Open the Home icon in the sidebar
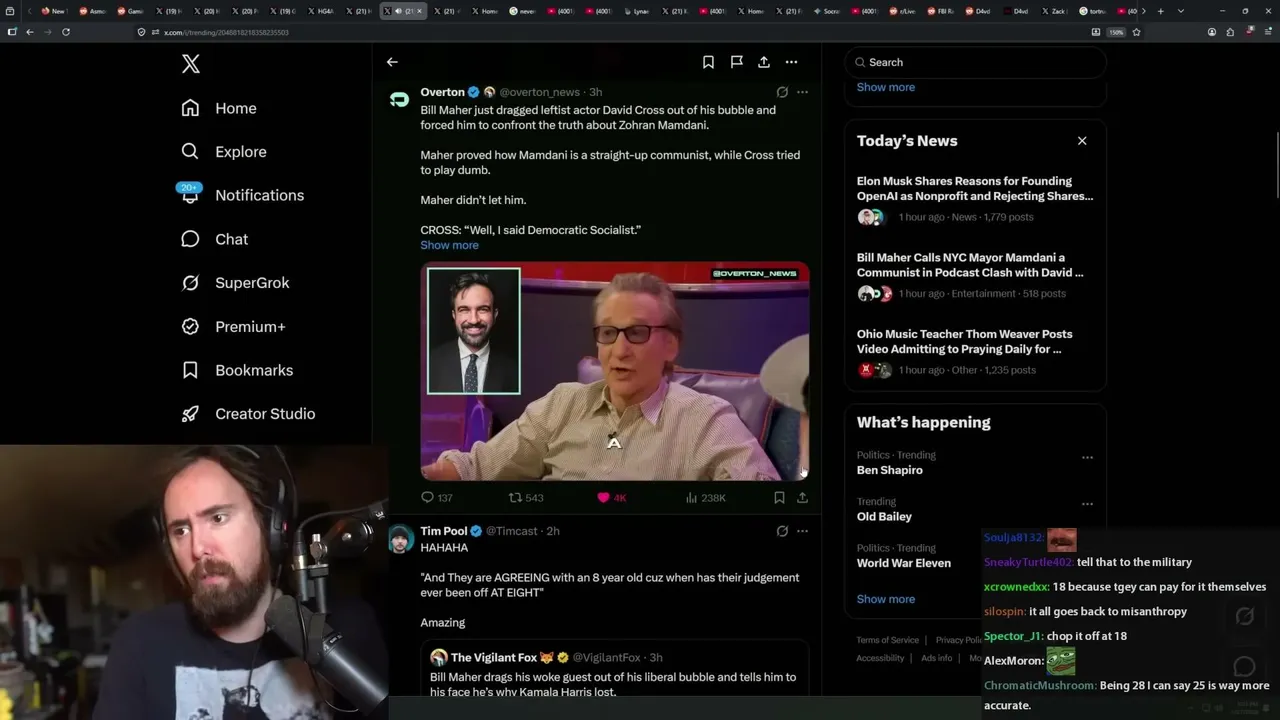 (x=190, y=108)
